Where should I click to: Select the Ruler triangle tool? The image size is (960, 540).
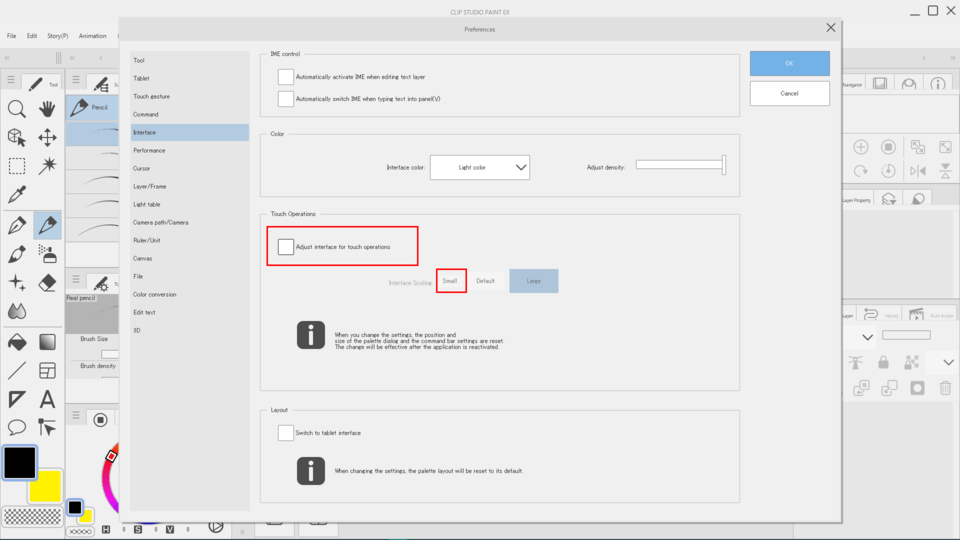pyautogui.click(x=17, y=399)
